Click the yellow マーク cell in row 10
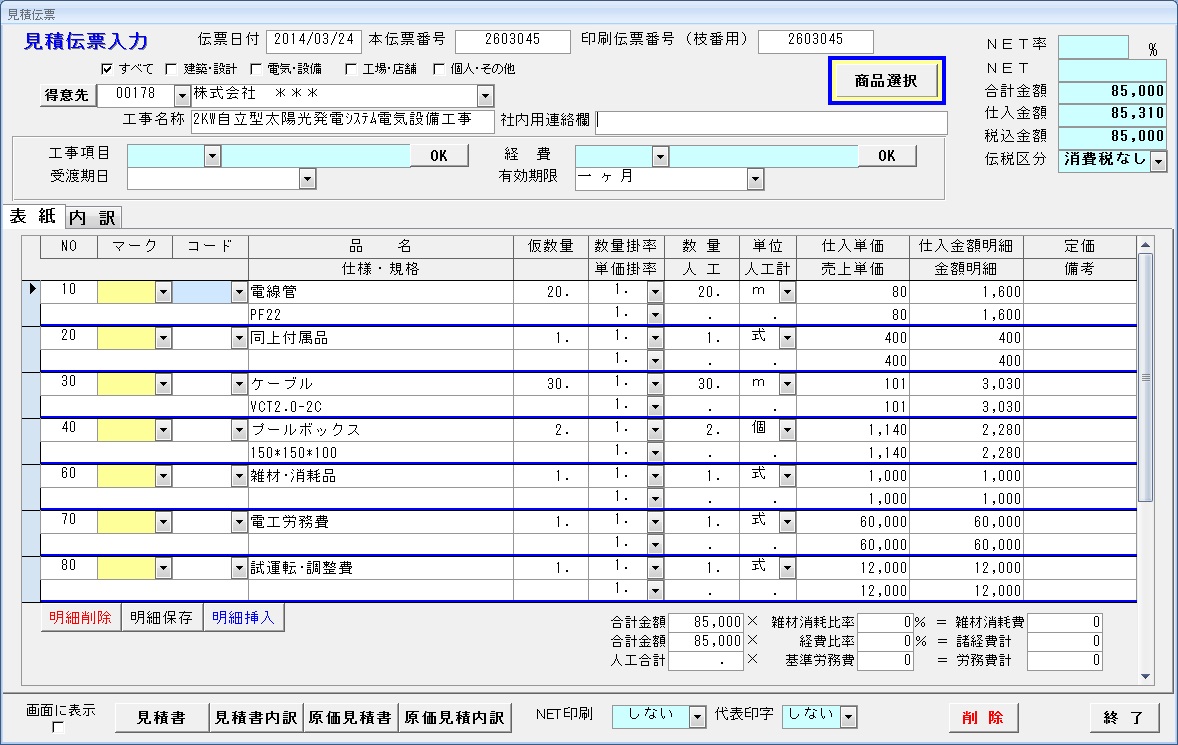The height and width of the screenshot is (745, 1178). [126, 292]
